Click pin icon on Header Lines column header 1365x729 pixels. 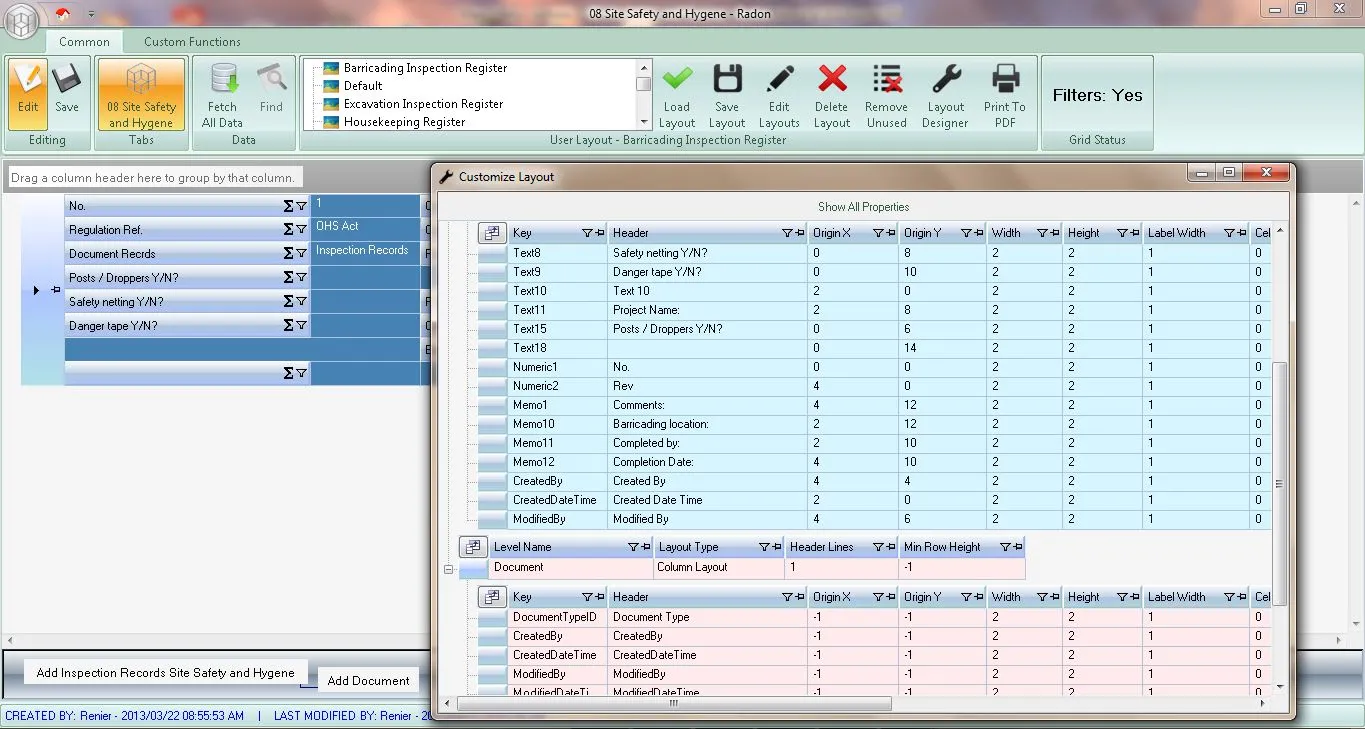[889, 548]
